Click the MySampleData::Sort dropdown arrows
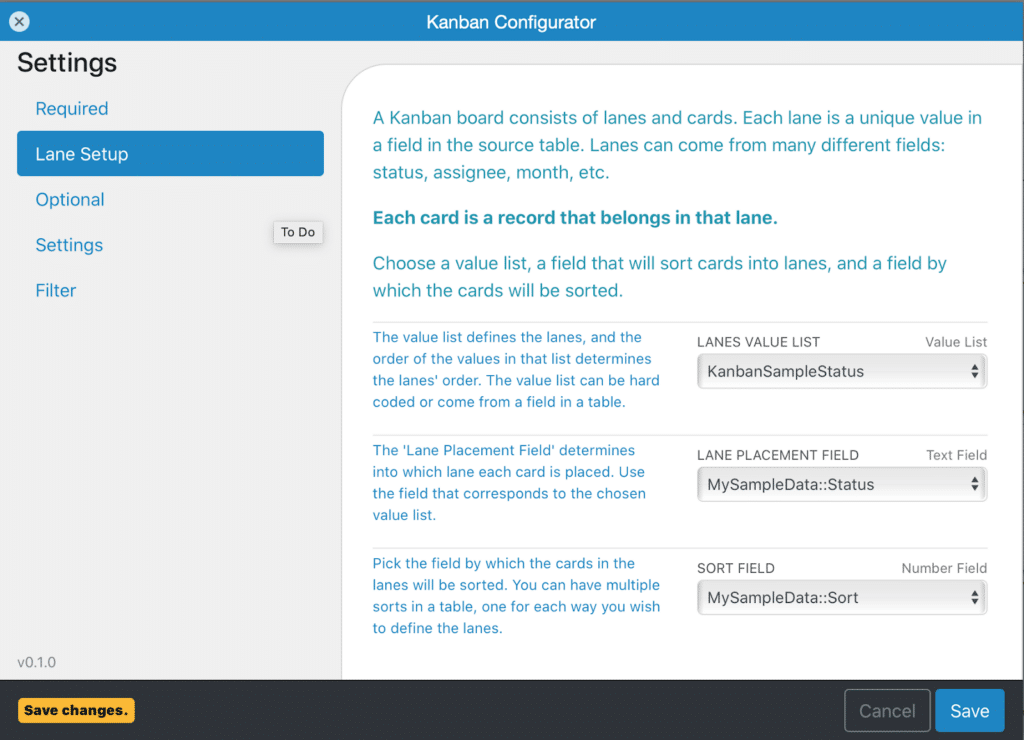The height and width of the screenshot is (740, 1024). [974, 597]
